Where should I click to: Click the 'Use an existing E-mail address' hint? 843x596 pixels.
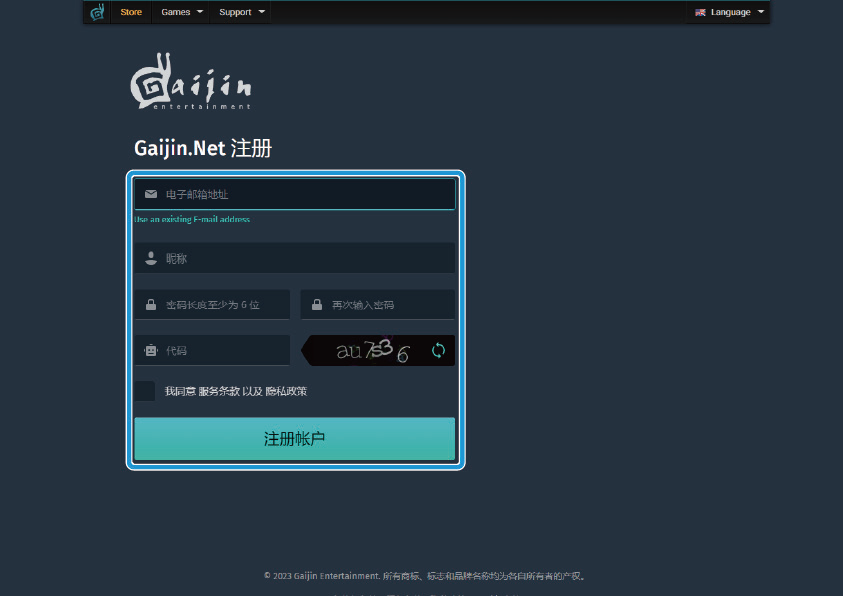coord(192,219)
